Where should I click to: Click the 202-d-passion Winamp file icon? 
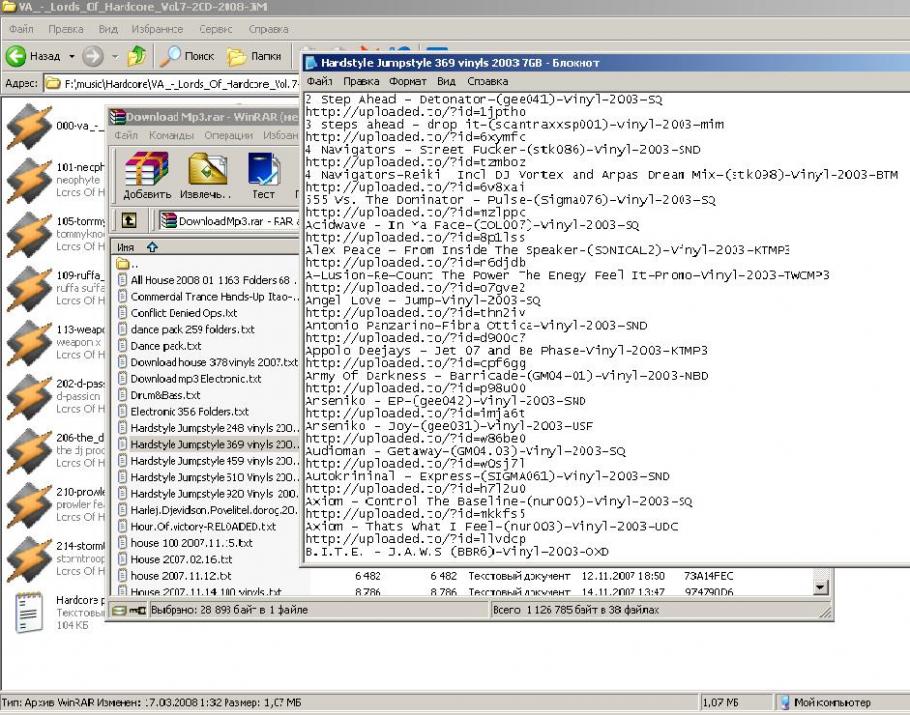29,397
